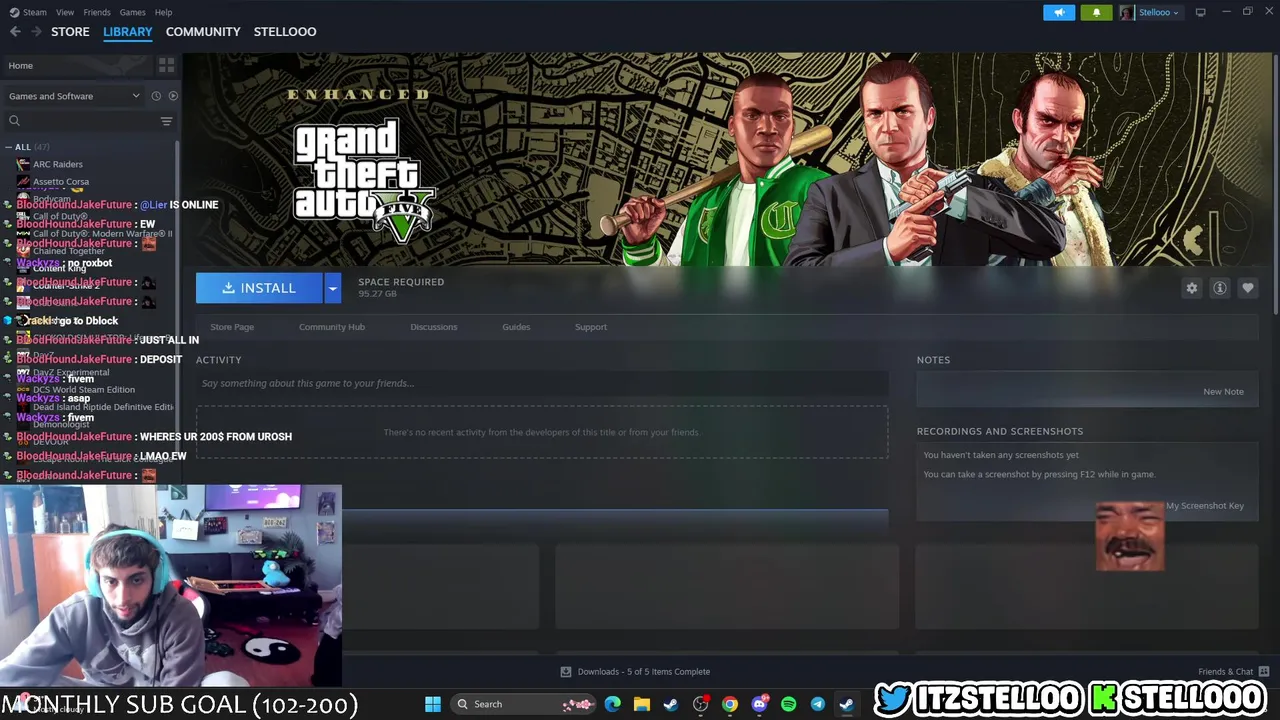The height and width of the screenshot is (720, 1280).
Task: Go back with the left arrow
Action: 15,32
